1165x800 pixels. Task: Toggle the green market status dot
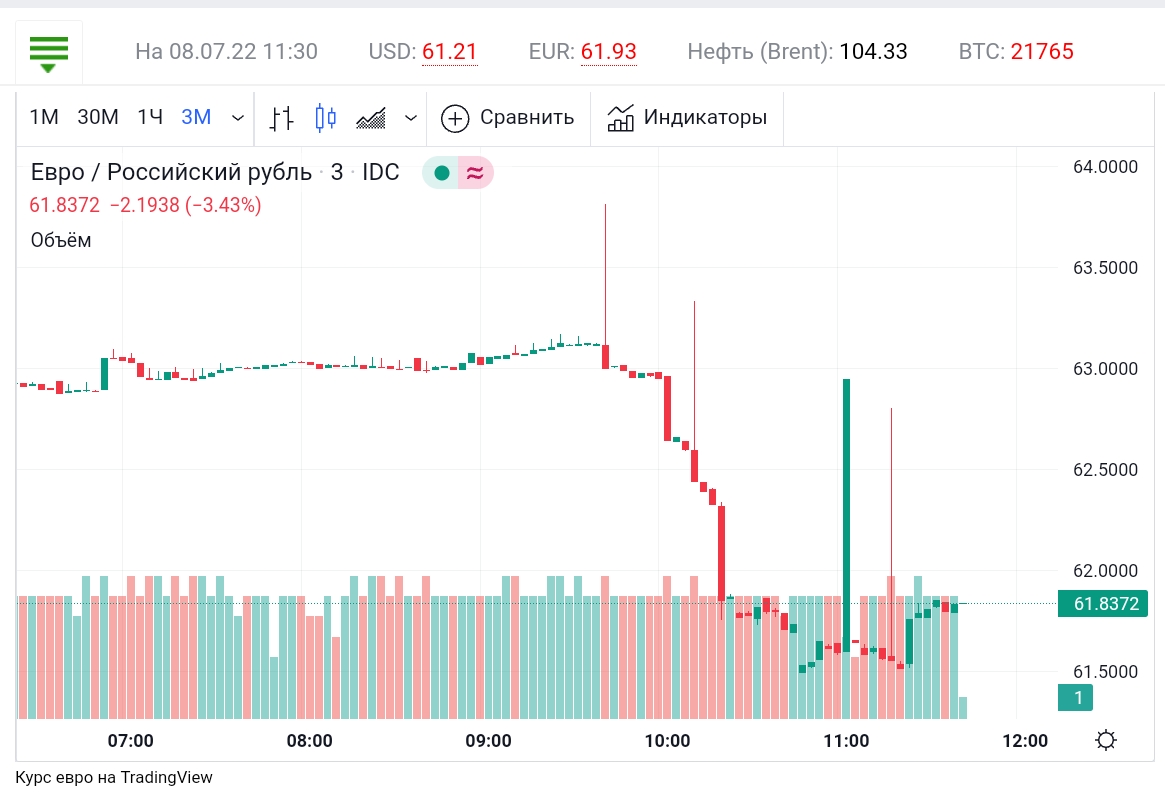[441, 173]
